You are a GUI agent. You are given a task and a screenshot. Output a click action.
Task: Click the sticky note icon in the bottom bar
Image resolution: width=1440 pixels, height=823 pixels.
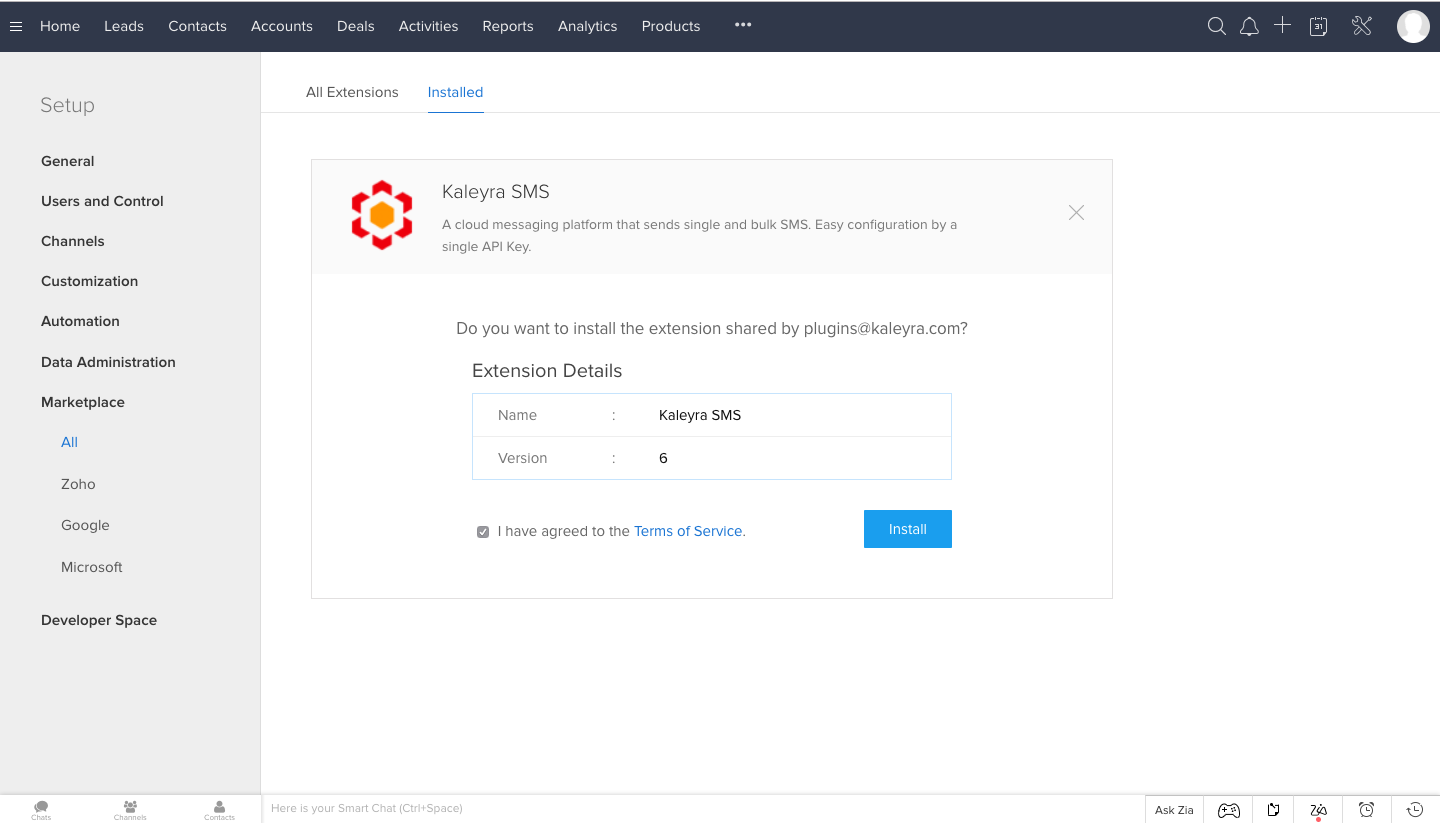[1273, 810]
